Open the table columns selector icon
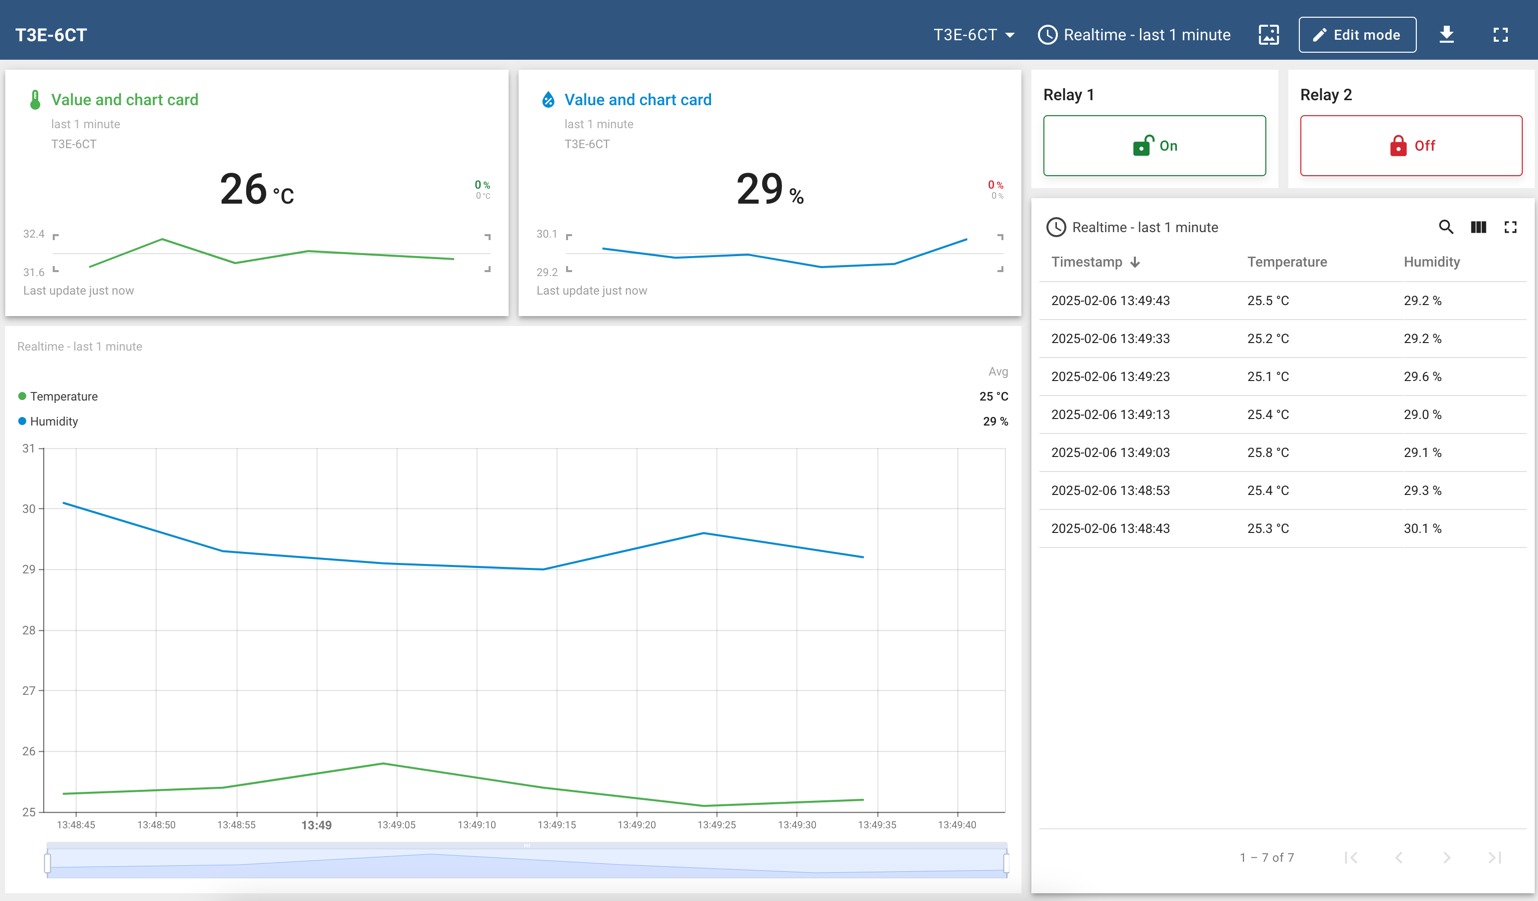Viewport: 1538px width, 901px height. coord(1478,227)
